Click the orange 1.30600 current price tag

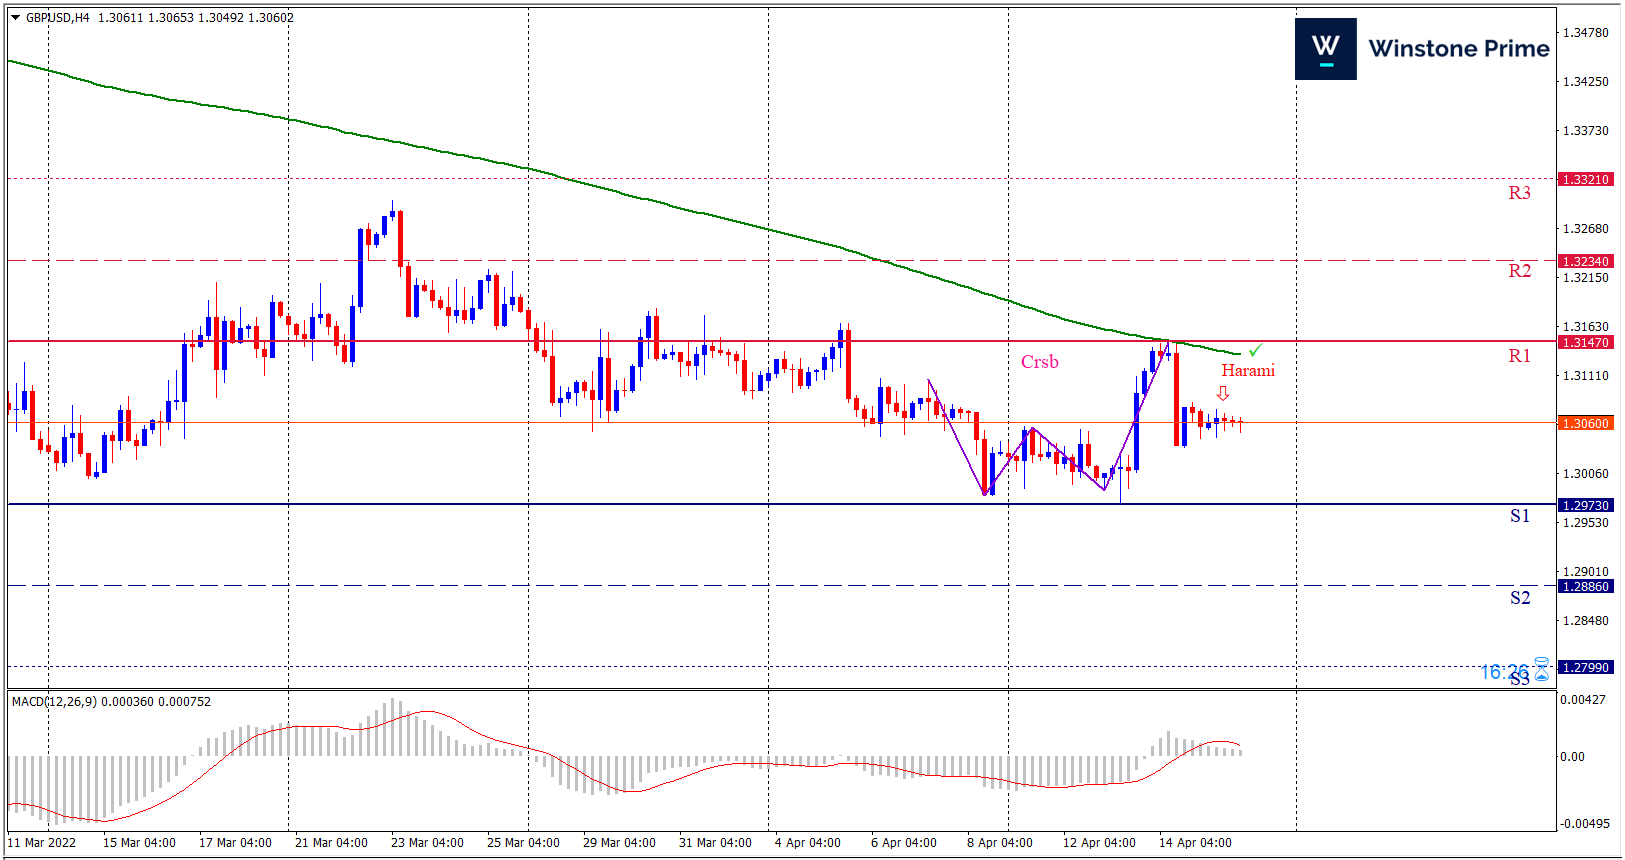1585,424
